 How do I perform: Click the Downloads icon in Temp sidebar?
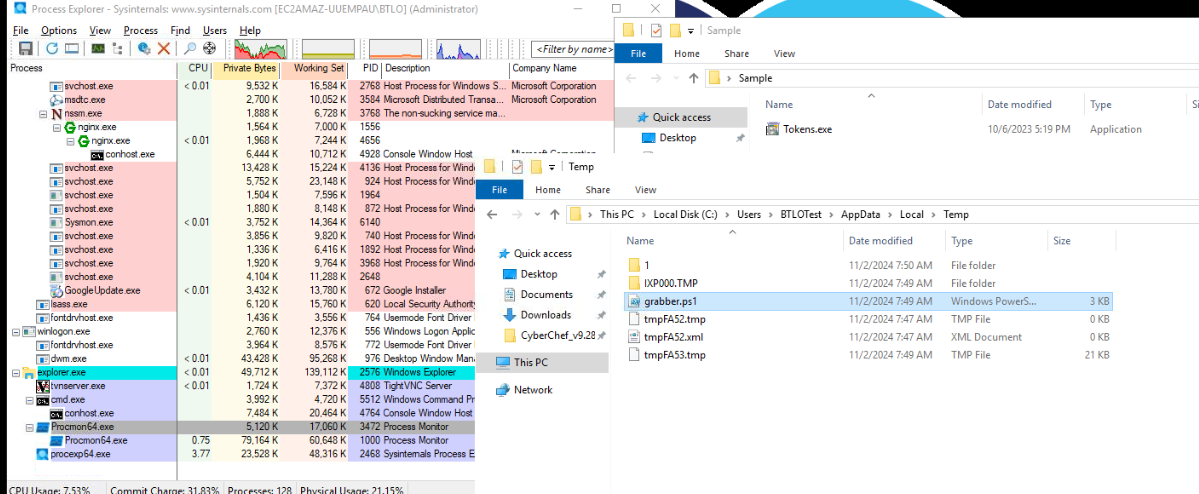tap(510, 315)
